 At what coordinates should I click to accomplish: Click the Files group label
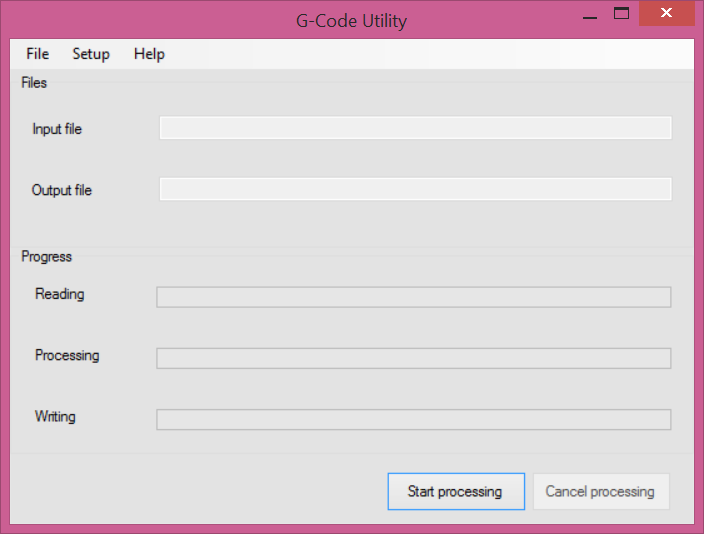click(x=34, y=83)
